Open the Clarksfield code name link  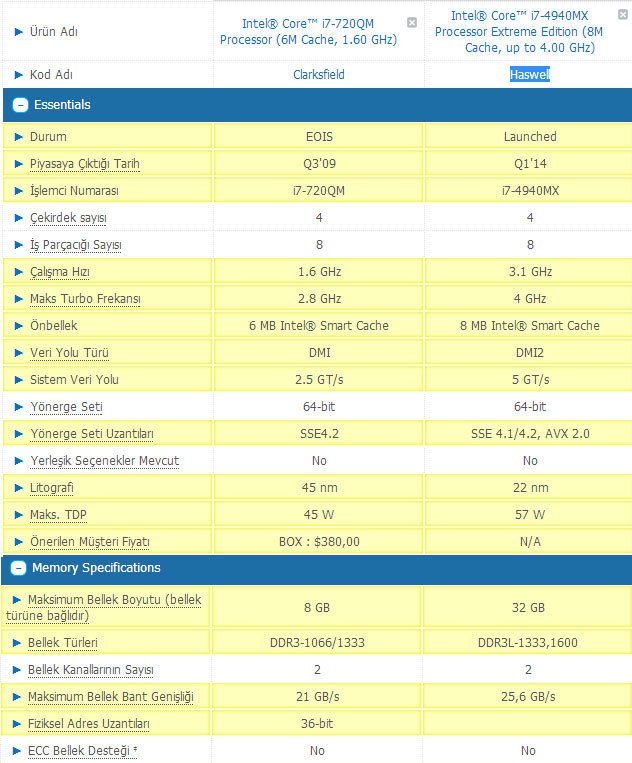click(319, 74)
